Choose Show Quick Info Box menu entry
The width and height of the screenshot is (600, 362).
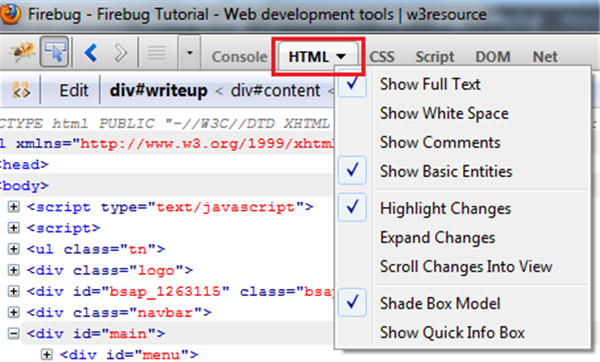point(452,332)
